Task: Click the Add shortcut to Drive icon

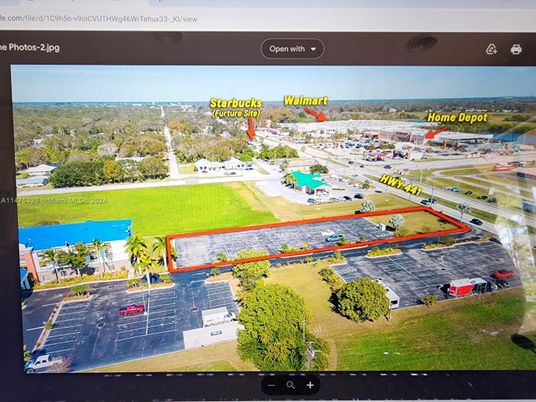Action: click(491, 50)
